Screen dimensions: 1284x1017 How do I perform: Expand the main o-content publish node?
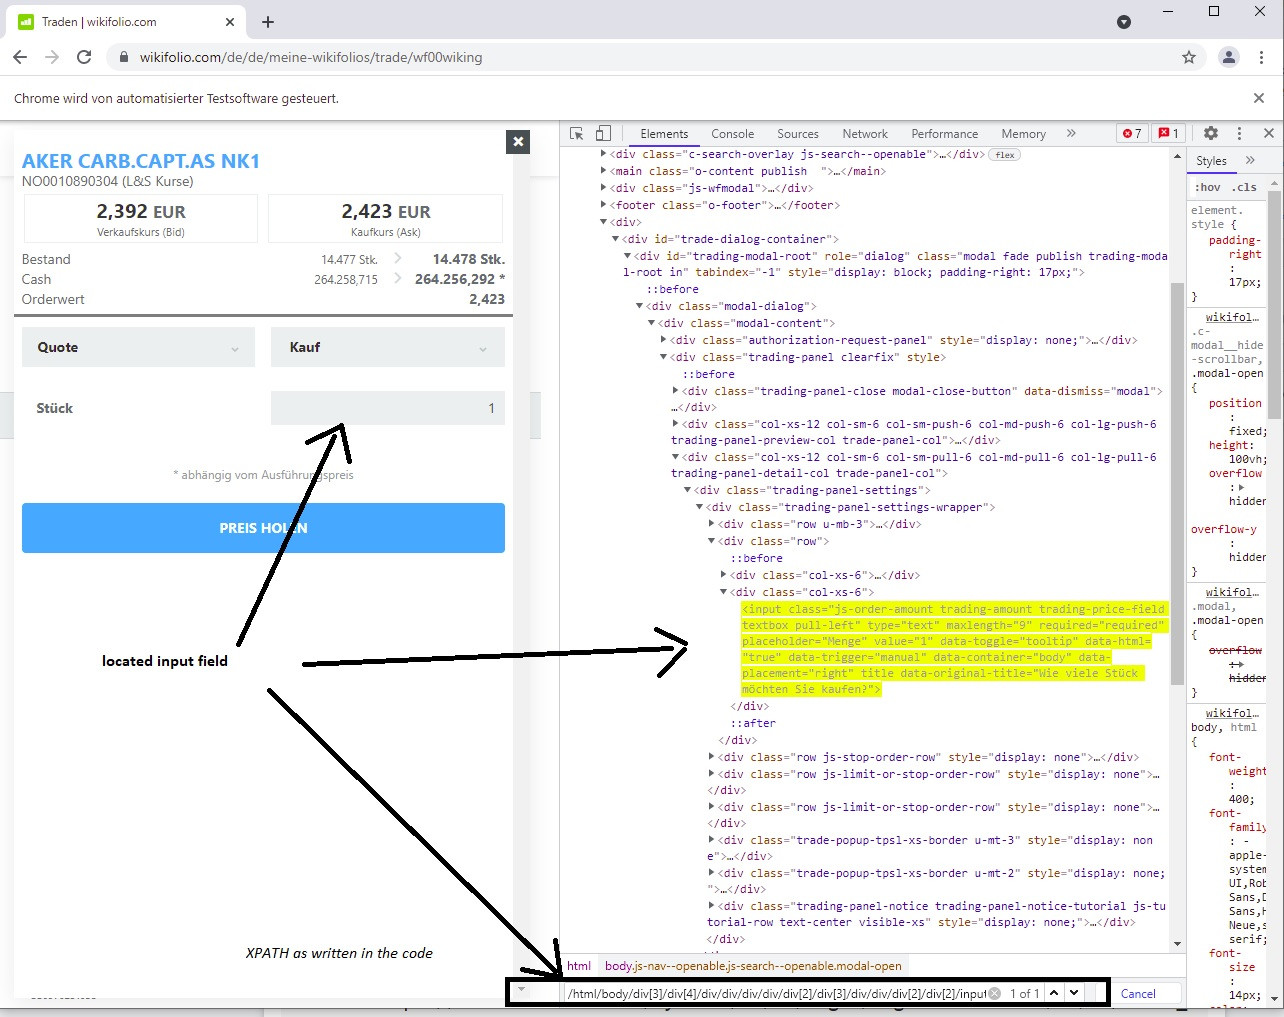coord(604,171)
